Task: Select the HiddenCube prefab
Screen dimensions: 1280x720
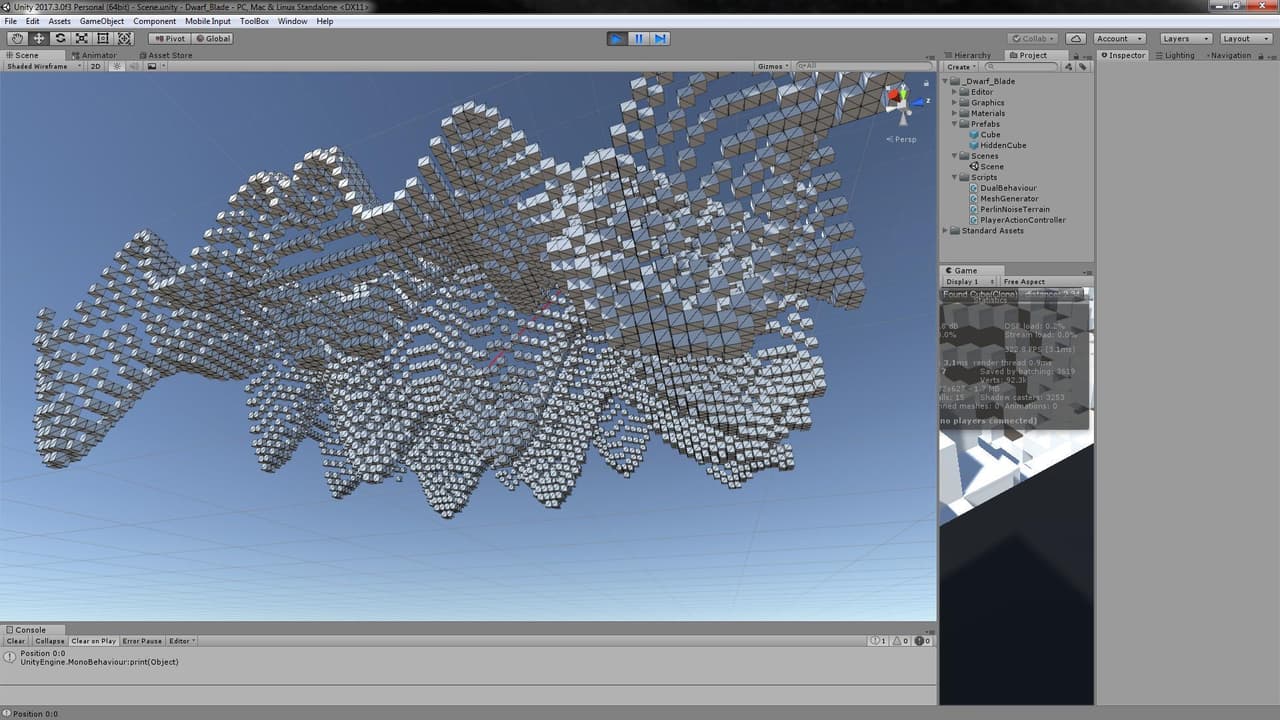Action: 1003,145
